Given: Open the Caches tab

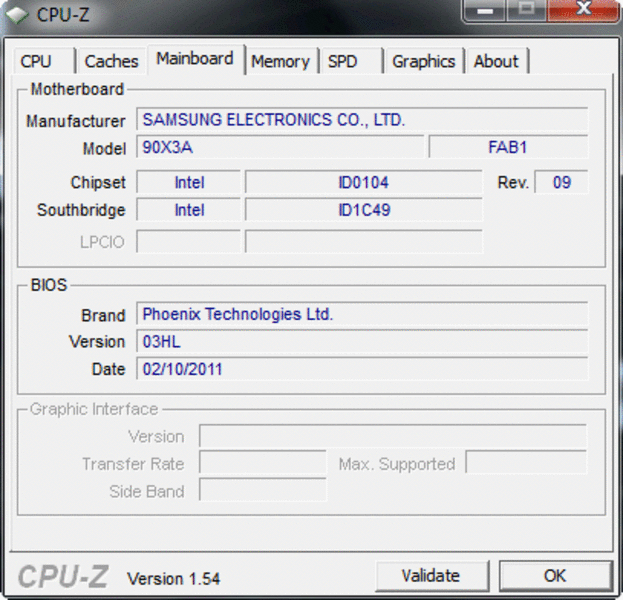Looking at the screenshot, I should click(x=111, y=61).
